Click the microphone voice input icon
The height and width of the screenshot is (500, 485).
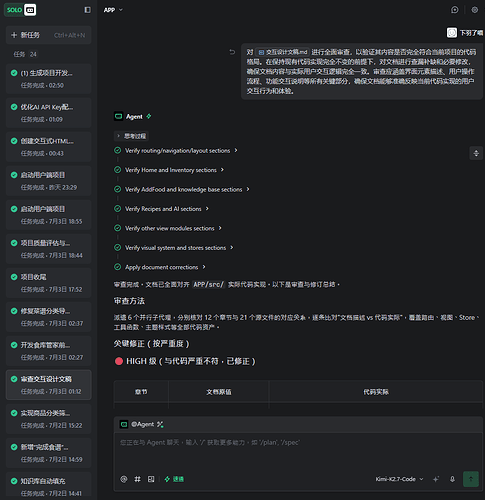[x=452, y=479]
